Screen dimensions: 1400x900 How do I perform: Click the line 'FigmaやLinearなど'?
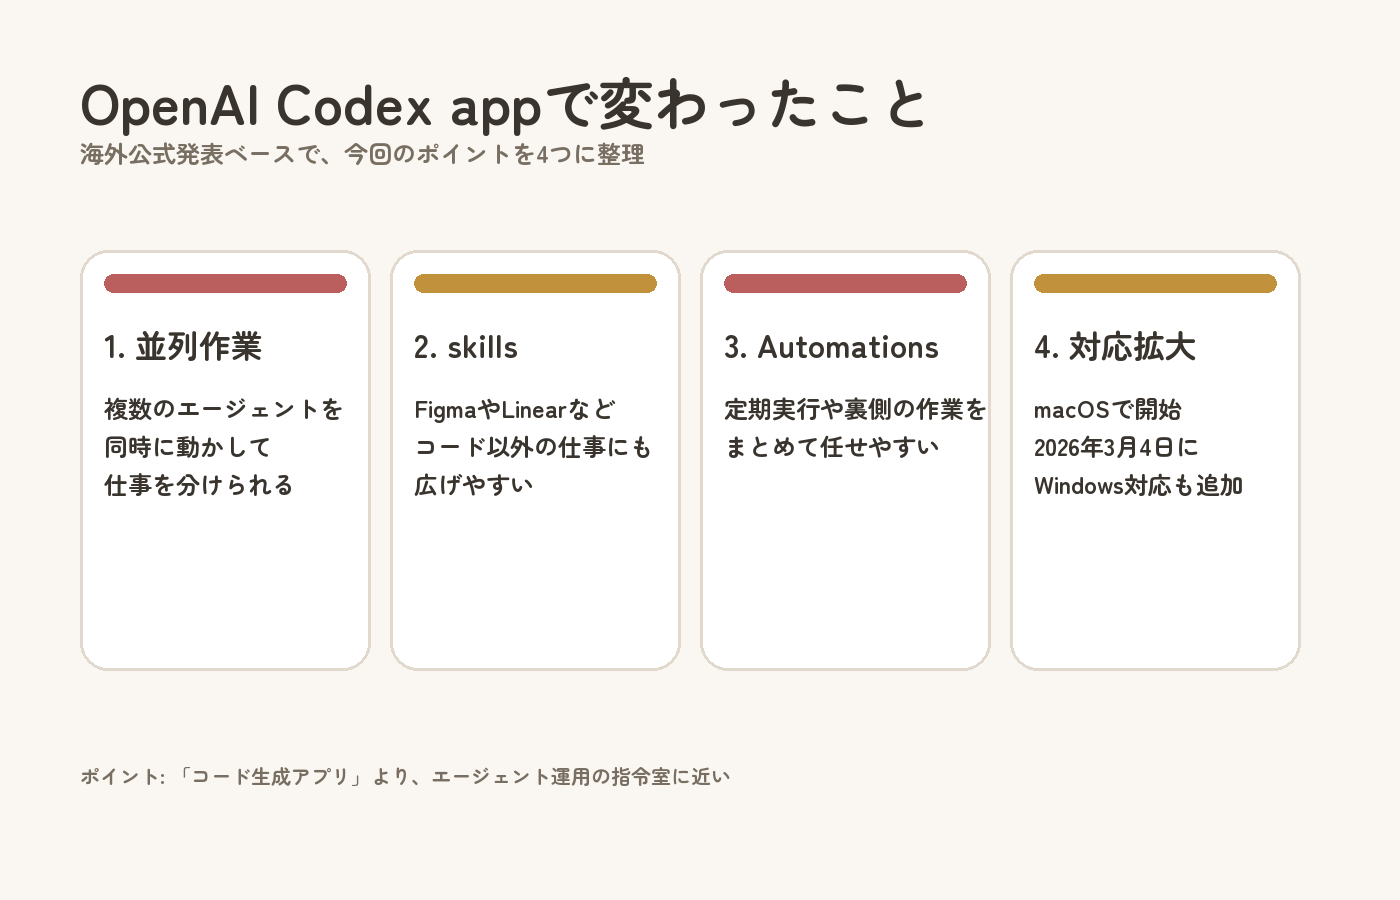[x=515, y=409]
